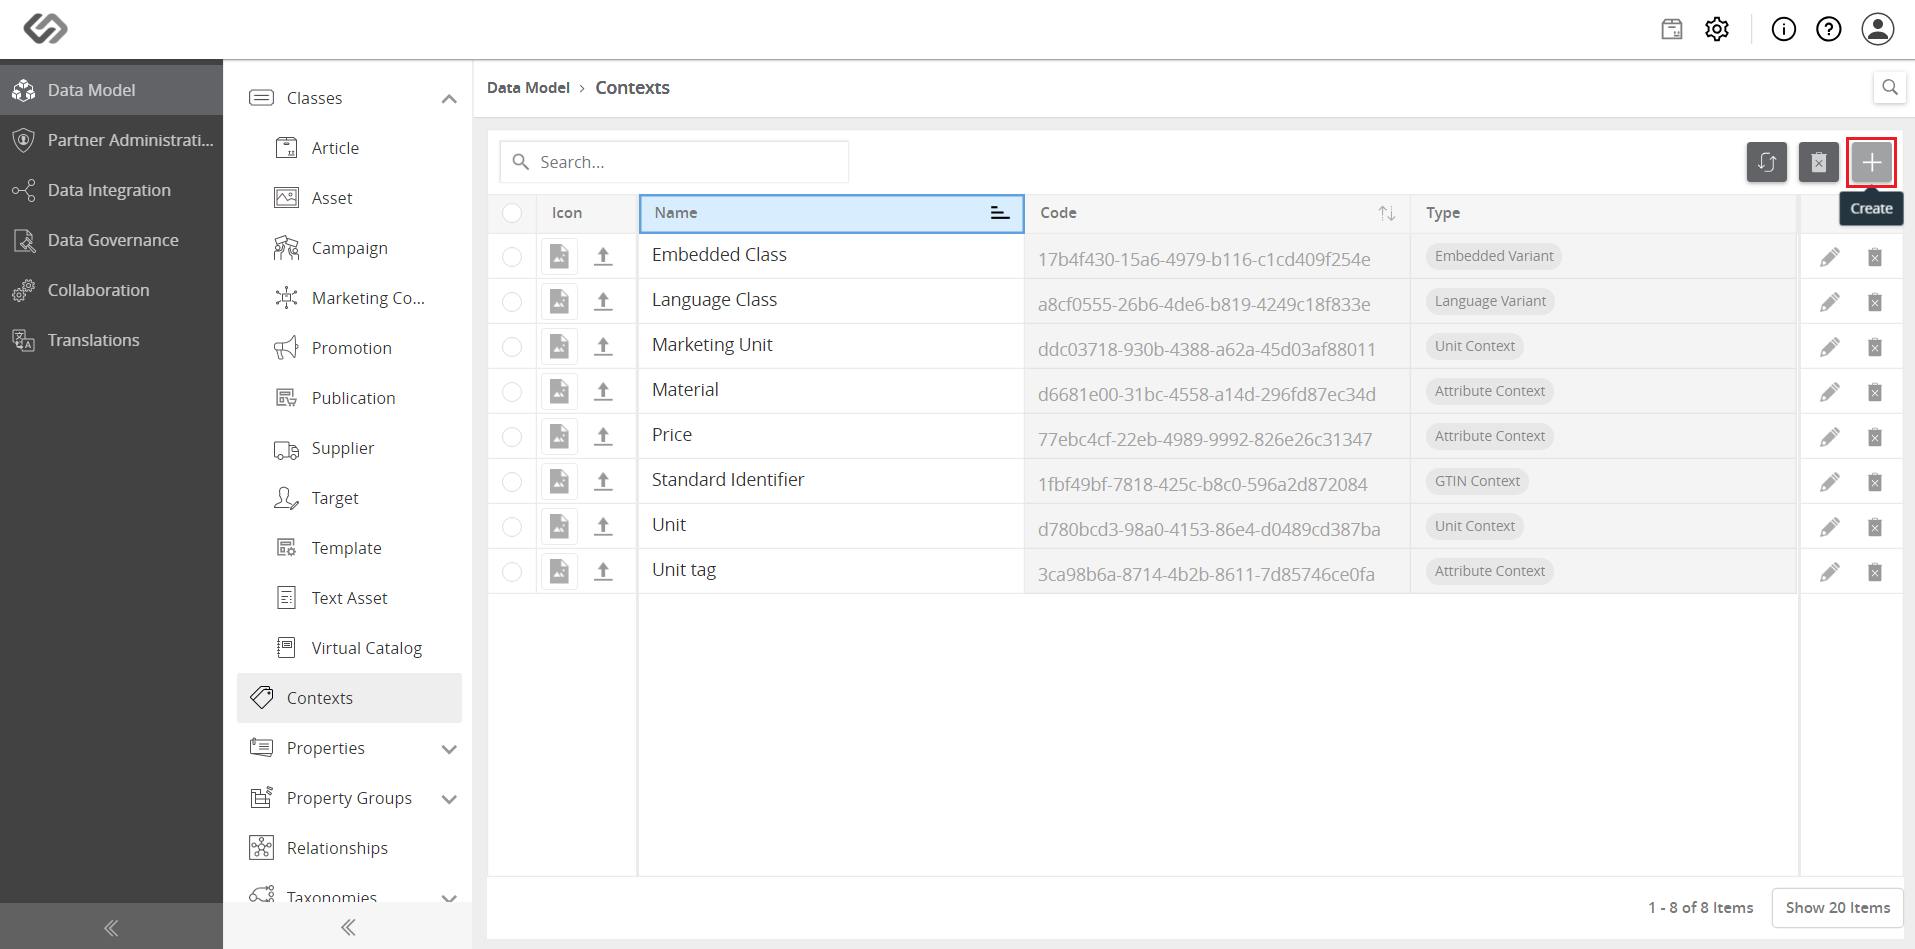Viewport: 1915px width, 949px height.
Task: Upload icon for Unit row
Action: tap(603, 526)
